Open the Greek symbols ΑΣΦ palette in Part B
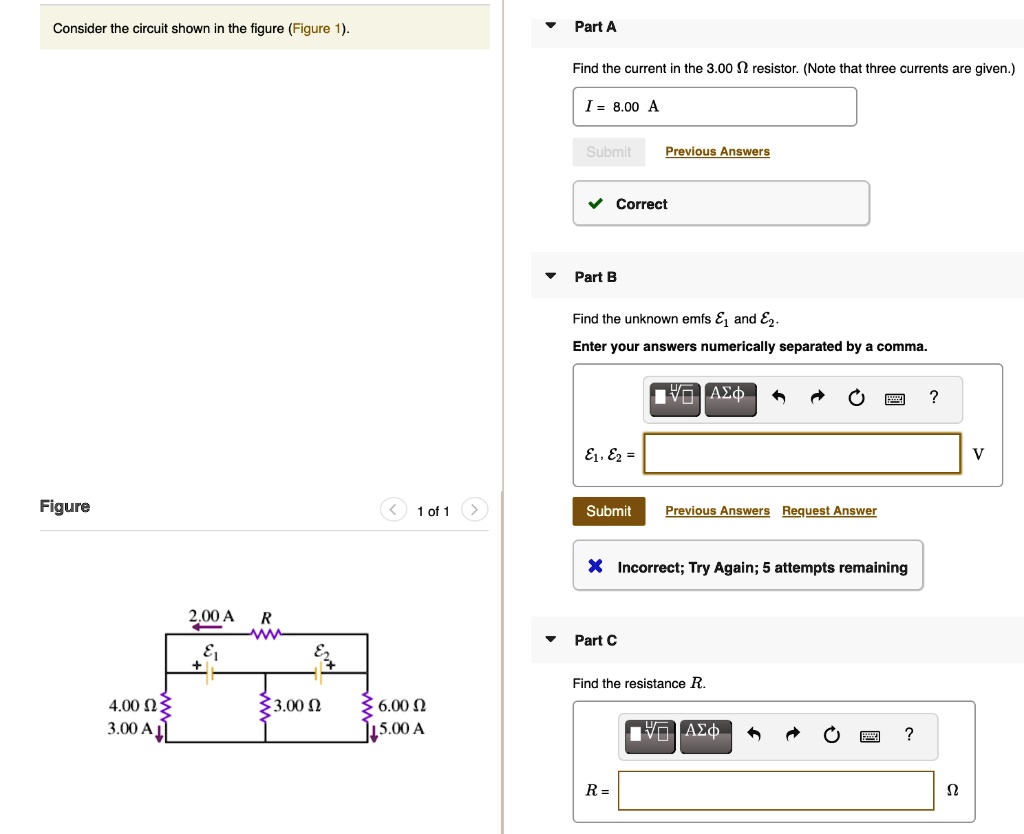The height and width of the screenshot is (834, 1024). tap(730, 397)
